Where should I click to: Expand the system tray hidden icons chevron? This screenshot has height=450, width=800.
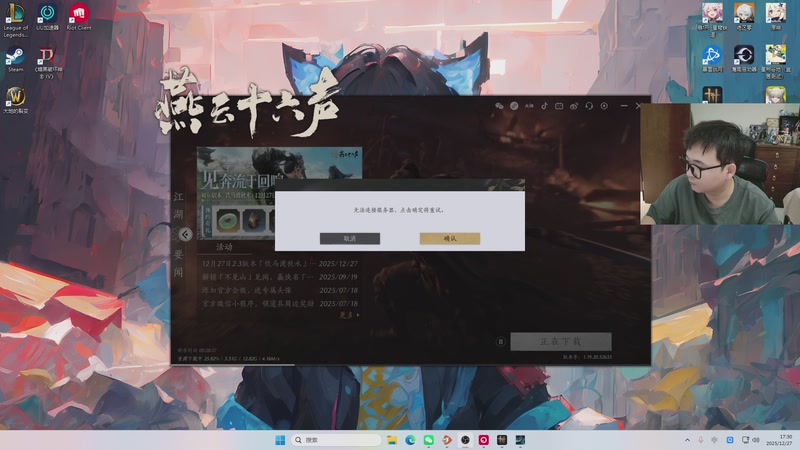pyautogui.click(x=687, y=440)
